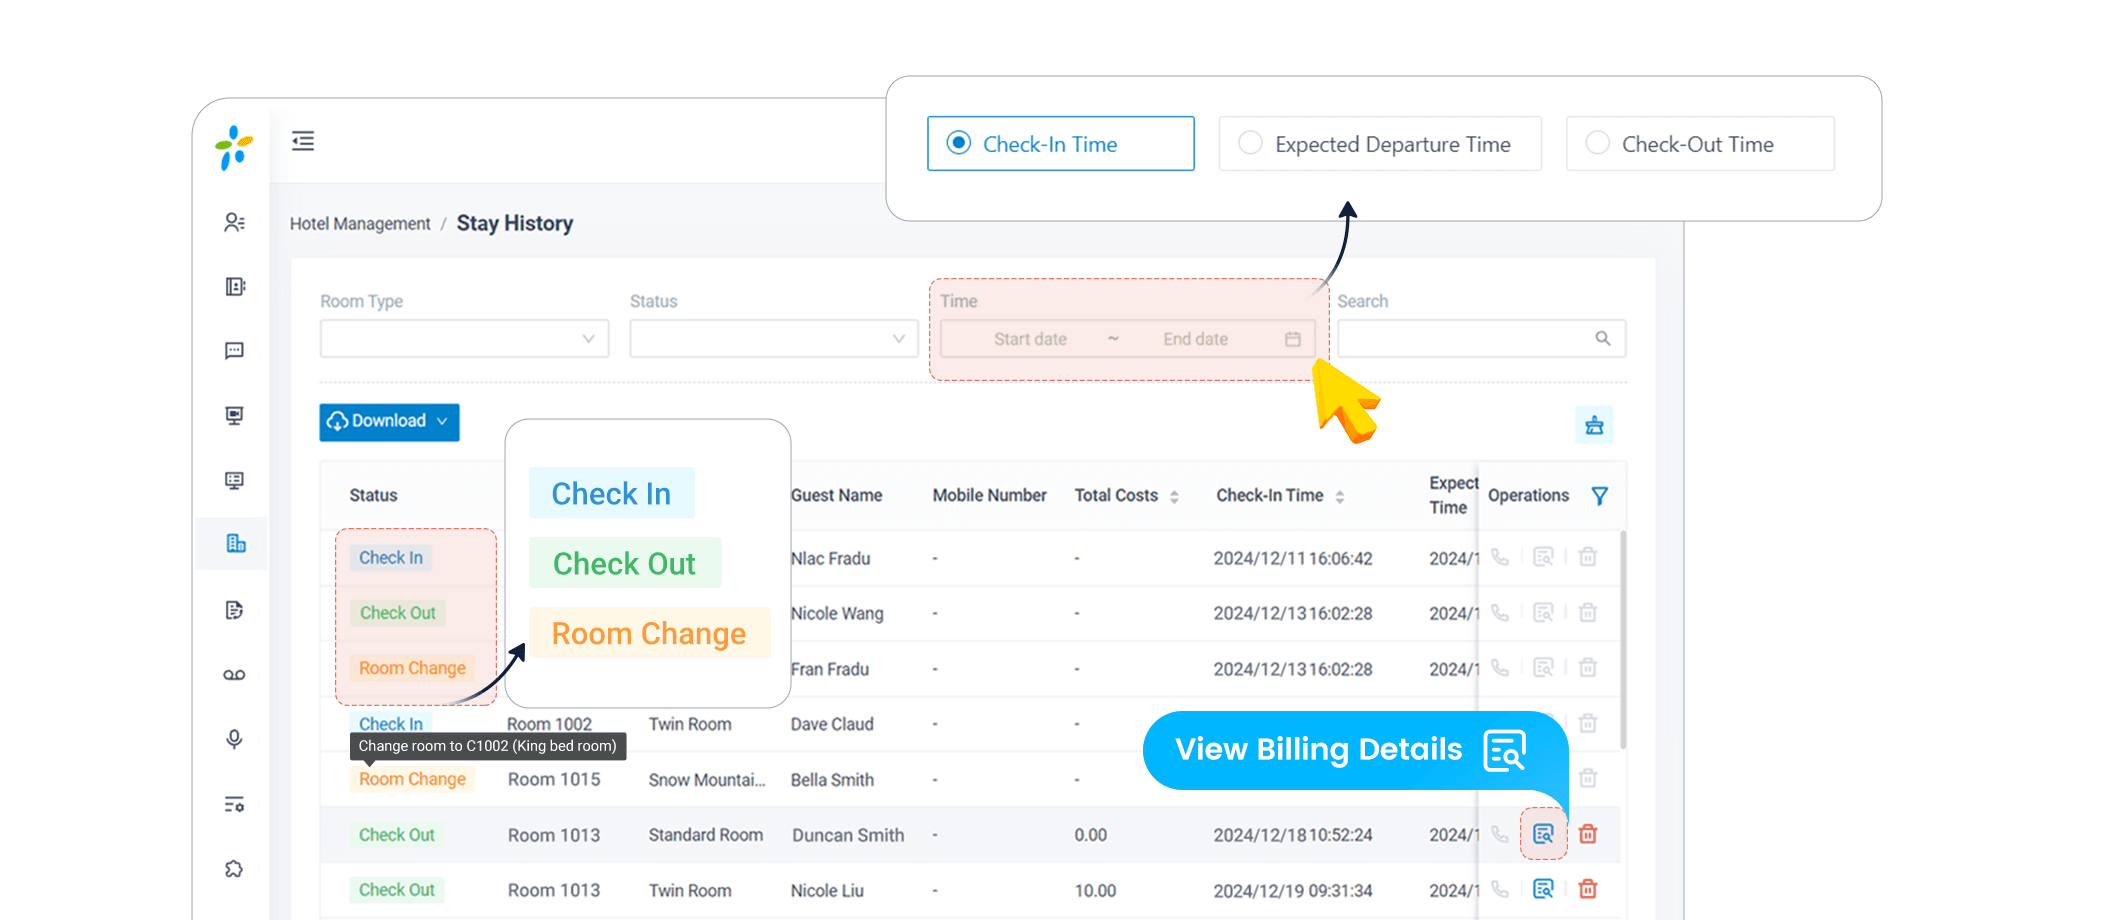Select the Check-In Time radio option

click(1061, 144)
